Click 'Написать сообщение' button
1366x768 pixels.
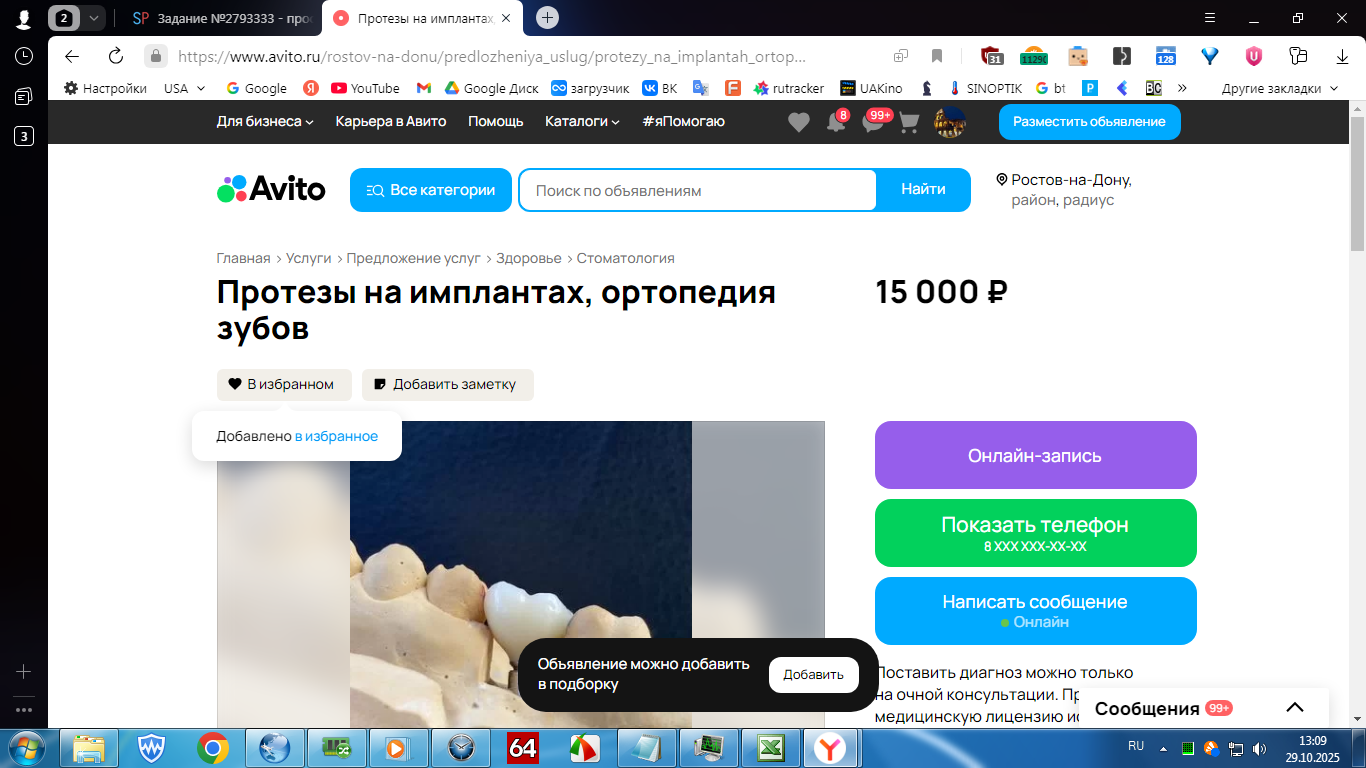[x=1035, y=611]
